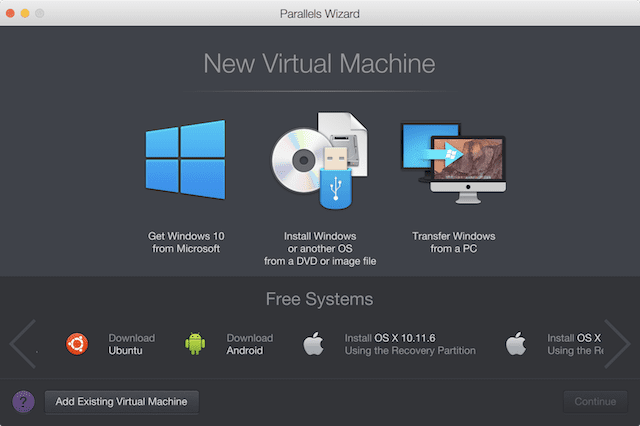Click the orange Ubuntu logo icon
640x426 pixels.
(x=78, y=345)
